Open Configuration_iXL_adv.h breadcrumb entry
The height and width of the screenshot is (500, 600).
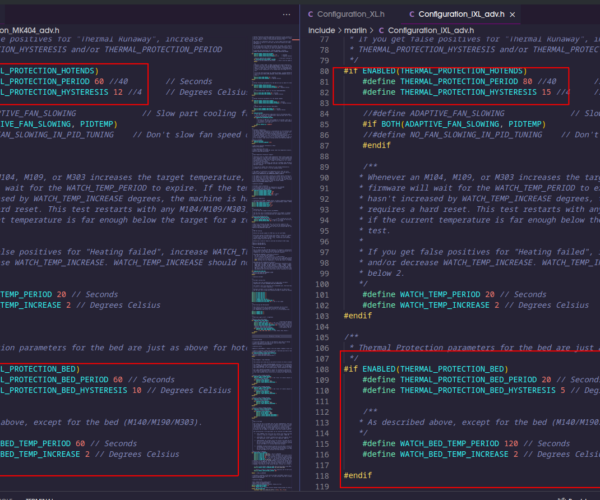tap(430, 30)
